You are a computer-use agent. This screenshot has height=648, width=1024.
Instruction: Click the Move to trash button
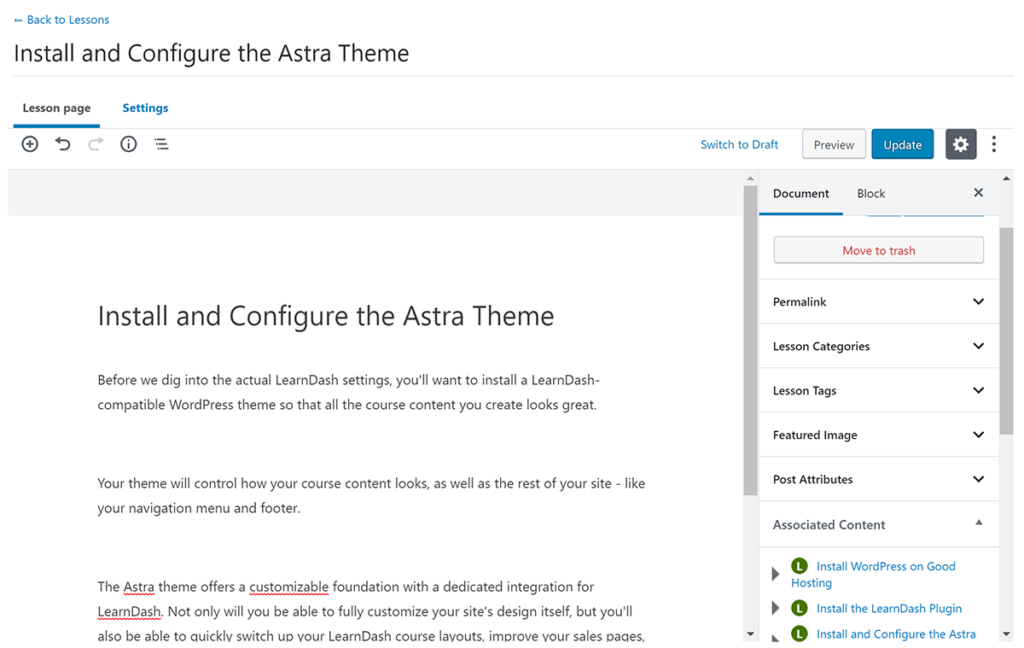pos(878,250)
